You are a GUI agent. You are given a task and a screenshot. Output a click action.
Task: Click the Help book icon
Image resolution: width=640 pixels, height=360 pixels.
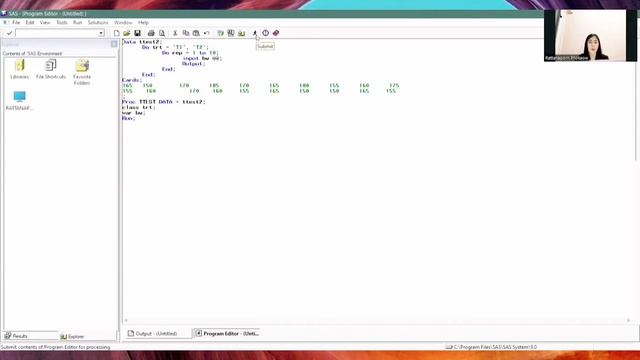click(276, 33)
